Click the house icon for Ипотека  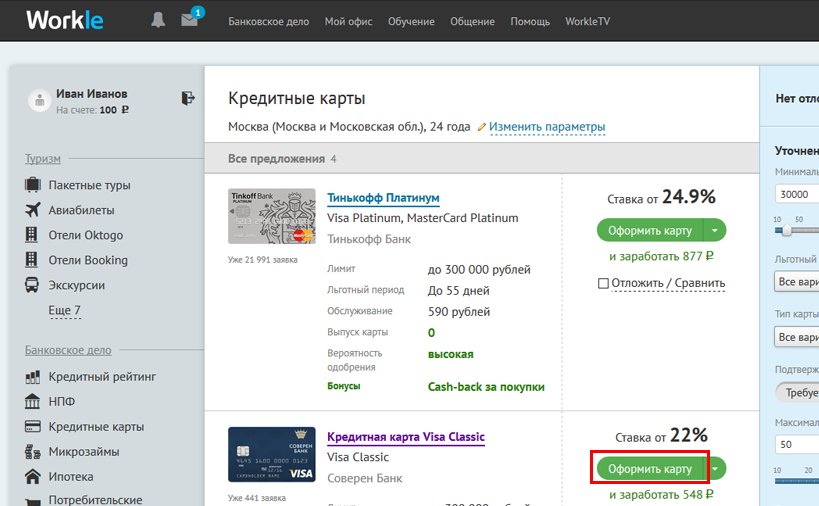pos(32,476)
